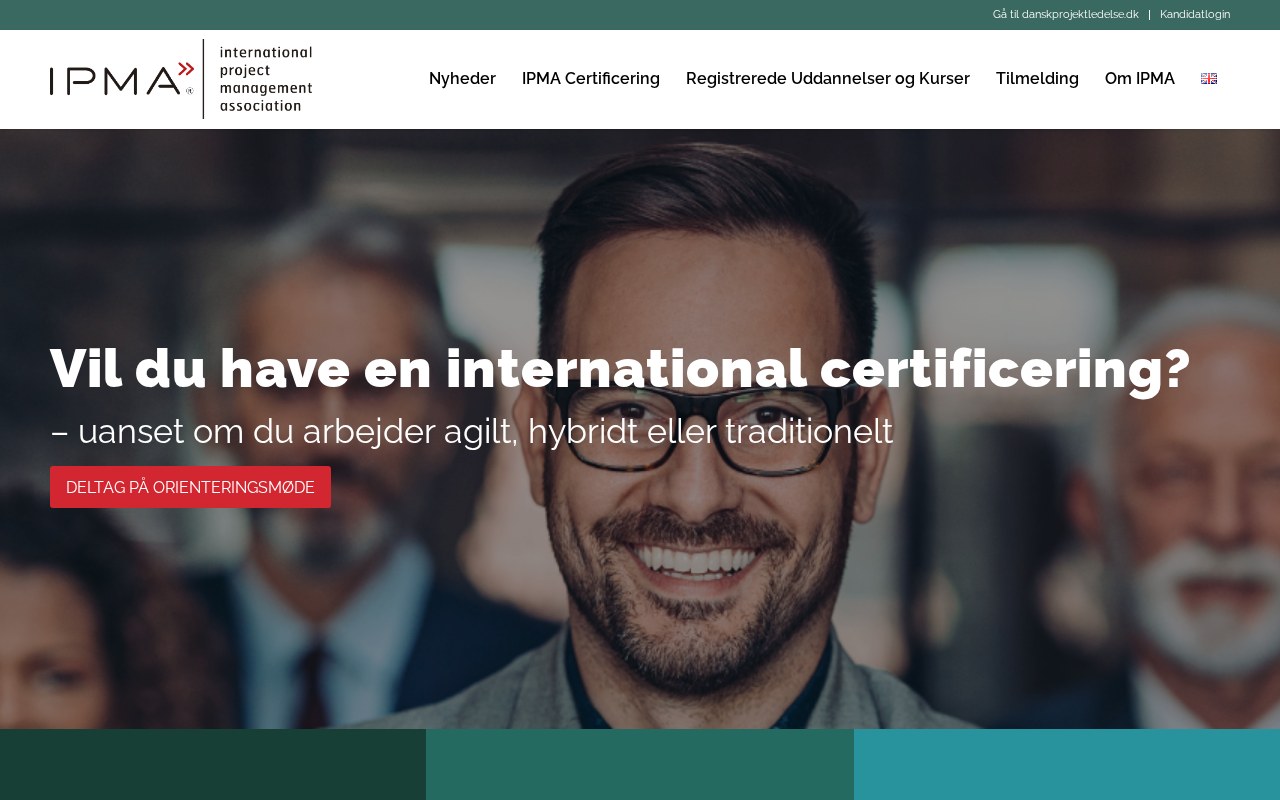The height and width of the screenshot is (800, 1280).
Task: Follow the 'Gå til danskprojektledelse.dk' link
Action: [x=1066, y=15]
